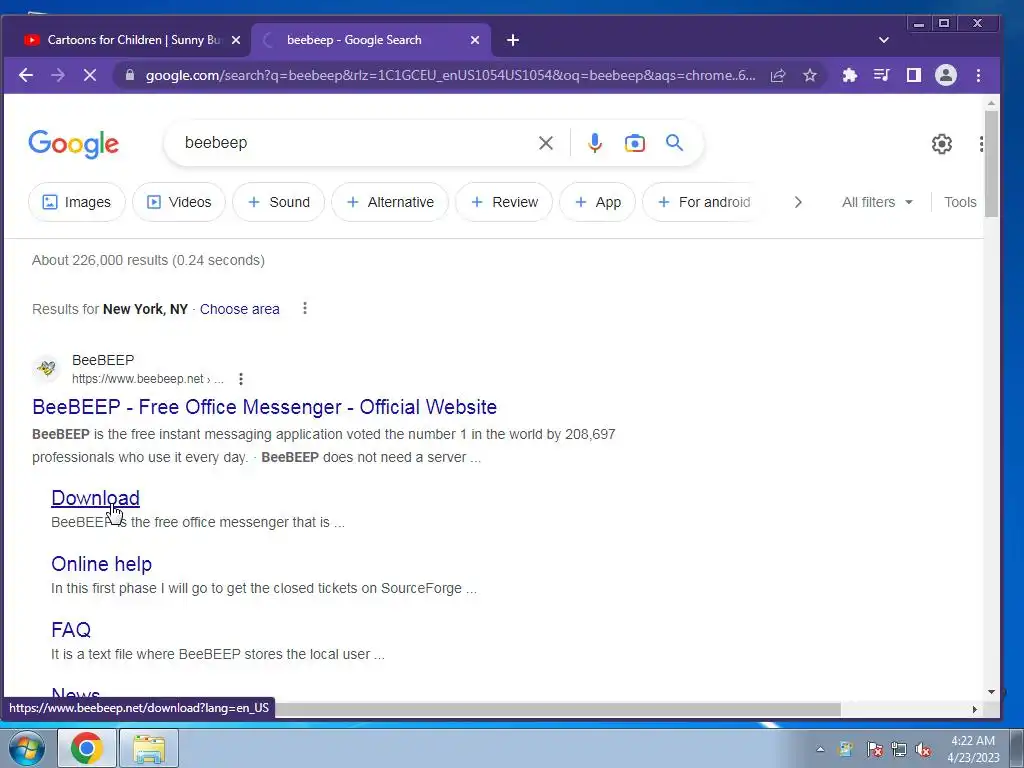Click Choose area link
The image size is (1024, 768).
pos(240,309)
